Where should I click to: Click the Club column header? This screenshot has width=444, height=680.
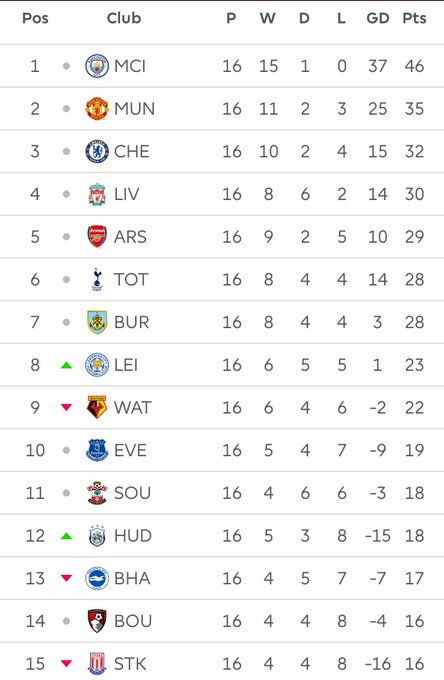pyautogui.click(x=124, y=18)
